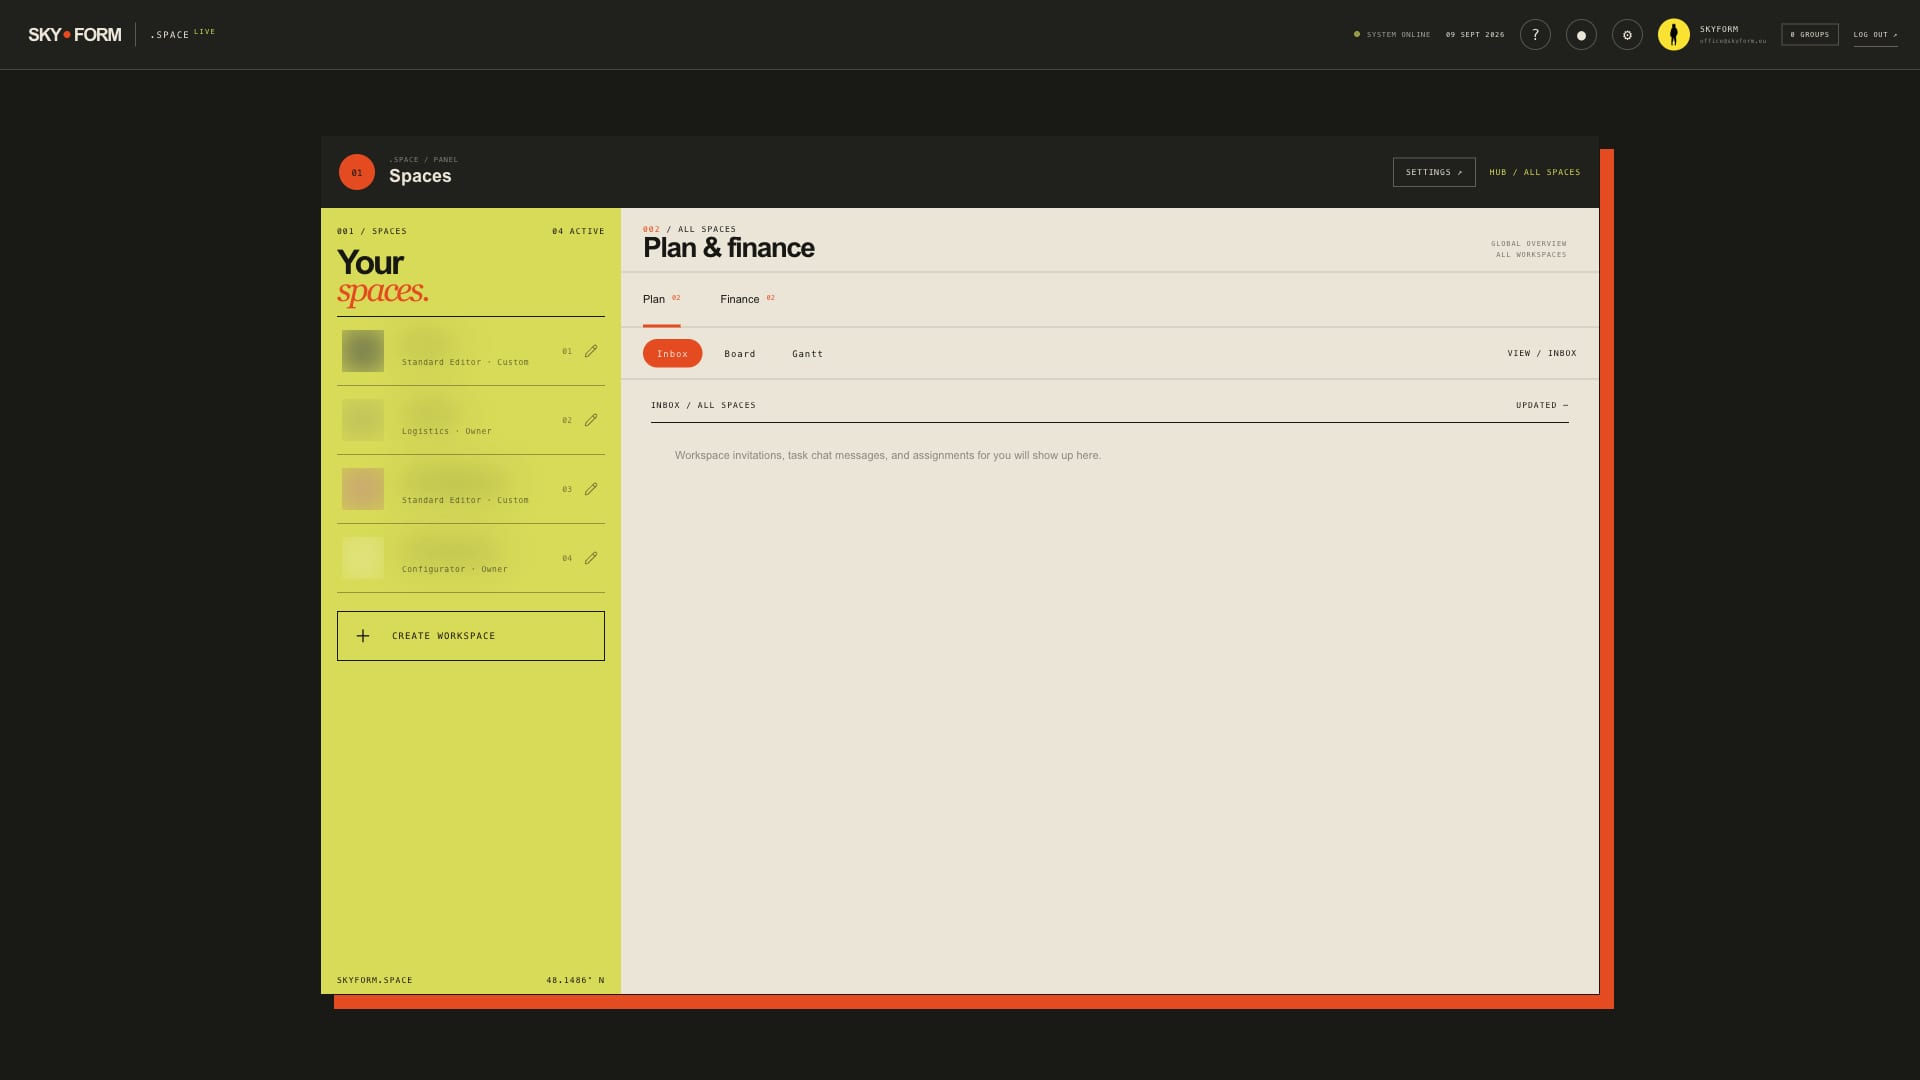
Task: Click the Create Workspace button
Action: pos(471,636)
